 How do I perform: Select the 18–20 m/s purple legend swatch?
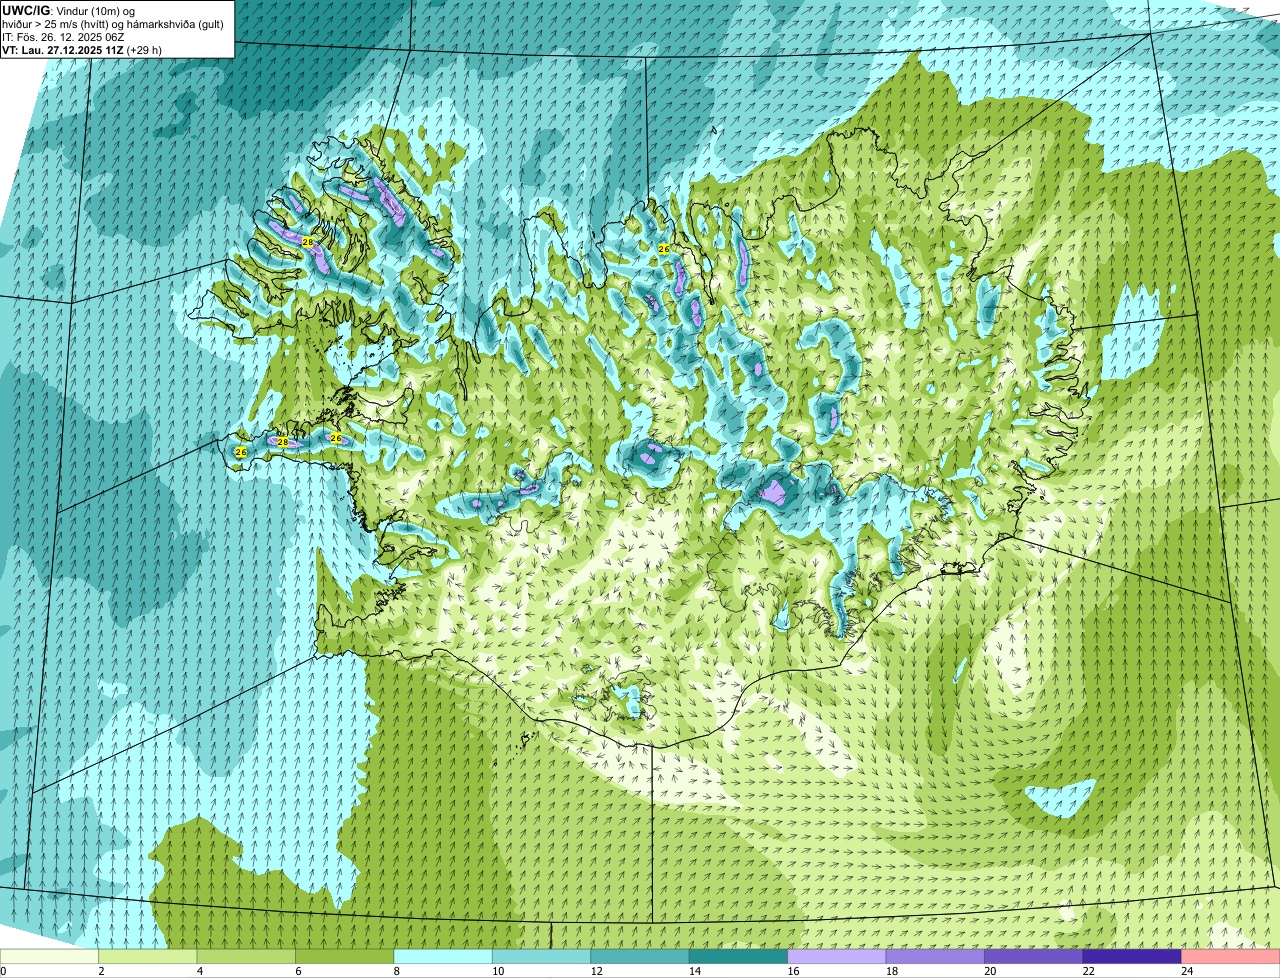click(935, 956)
